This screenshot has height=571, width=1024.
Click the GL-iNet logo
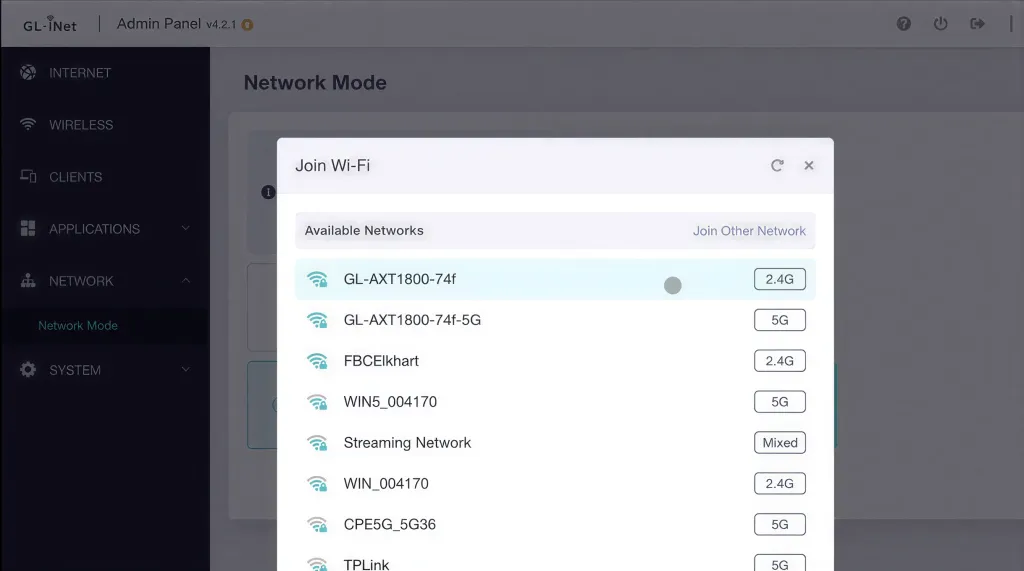click(x=50, y=24)
